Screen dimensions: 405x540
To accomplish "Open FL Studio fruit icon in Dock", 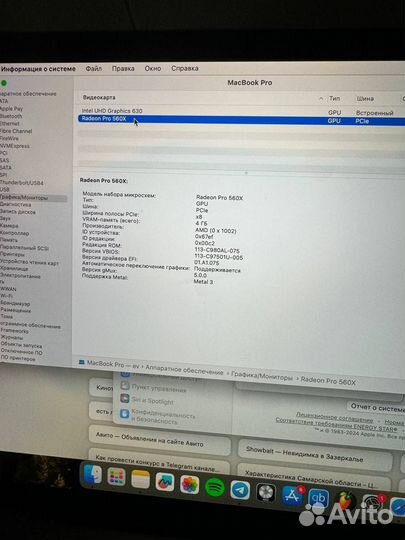I will [345, 501].
